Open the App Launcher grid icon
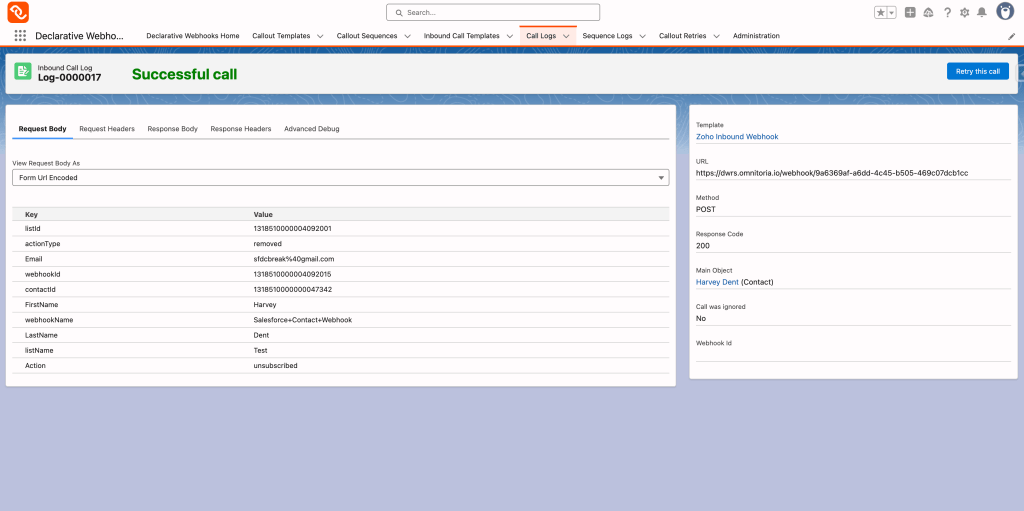1024x511 pixels. pos(20,36)
